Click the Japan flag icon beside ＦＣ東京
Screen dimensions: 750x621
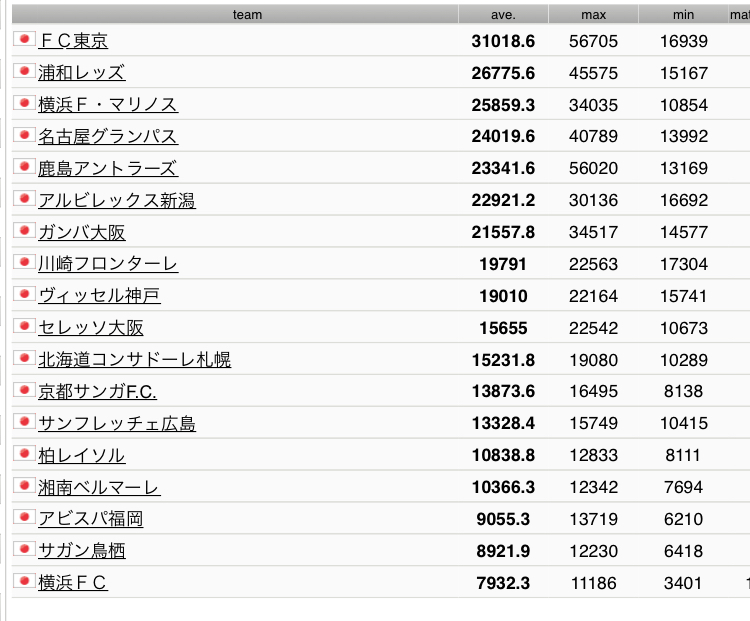(x=24, y=40)
